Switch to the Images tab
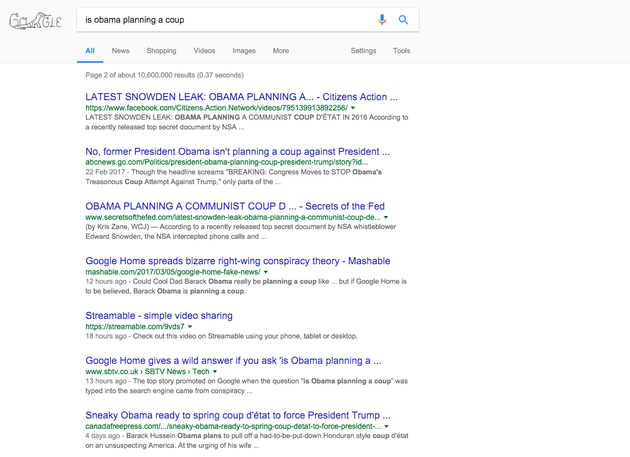The width and height of the screenshot is (630, 457). click(x=244, y=51)
